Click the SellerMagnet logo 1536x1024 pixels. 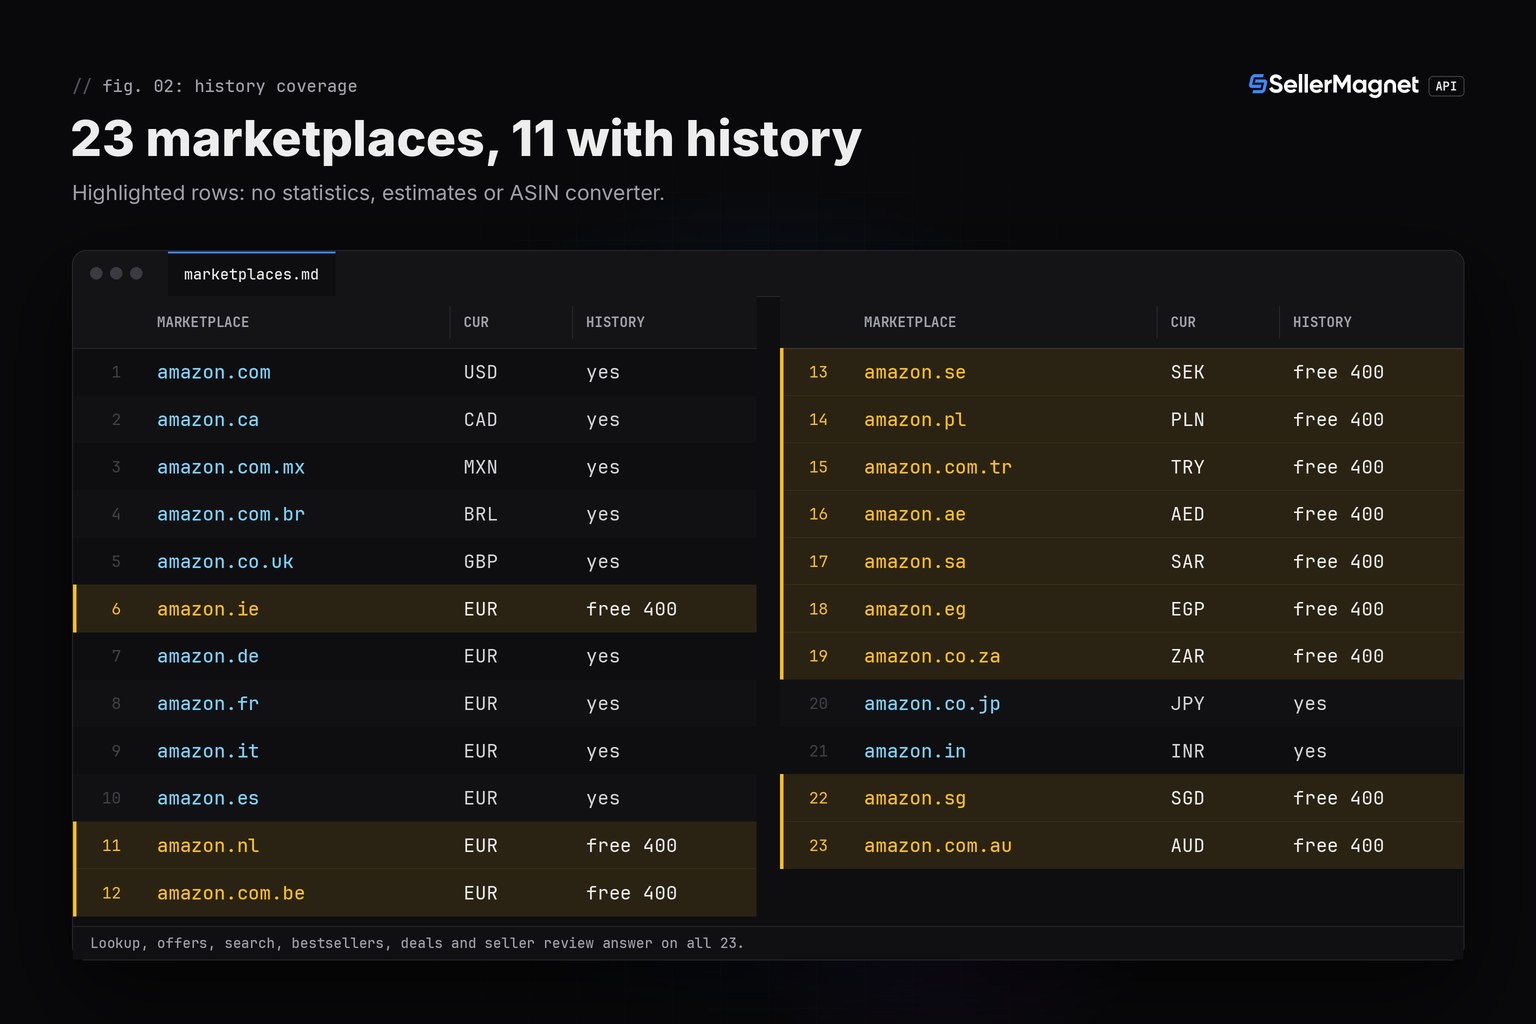1333,85
